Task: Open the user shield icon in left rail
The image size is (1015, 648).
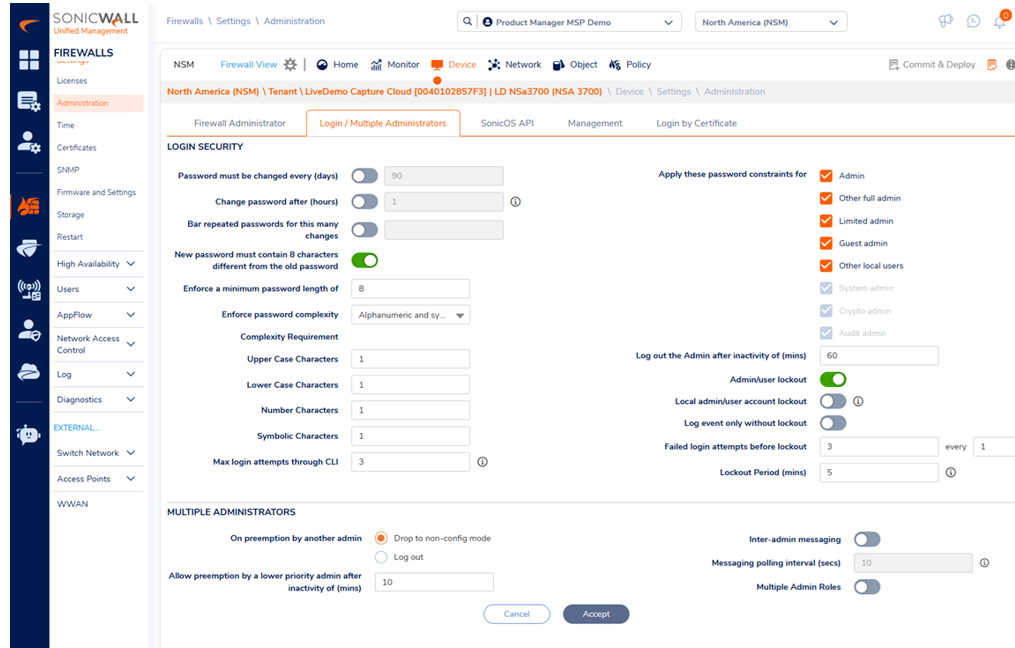Action: [29, 330]
